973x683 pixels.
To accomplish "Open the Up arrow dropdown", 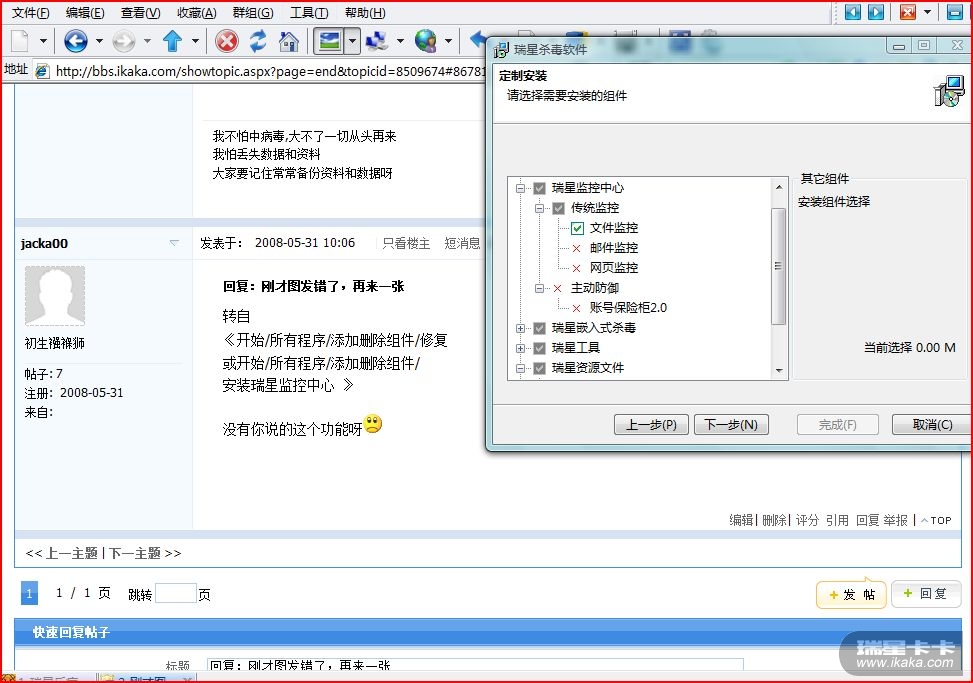I will [195, 42].
